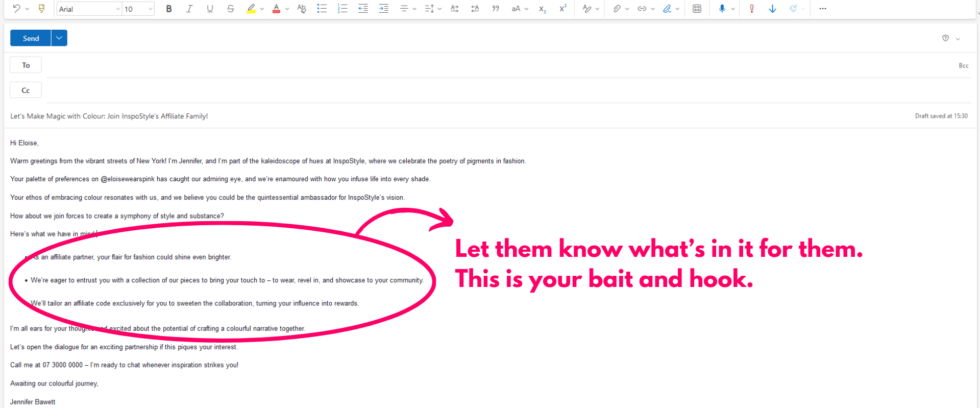
Task: Toggle Underline formatting
Action: tap(209, 9)
